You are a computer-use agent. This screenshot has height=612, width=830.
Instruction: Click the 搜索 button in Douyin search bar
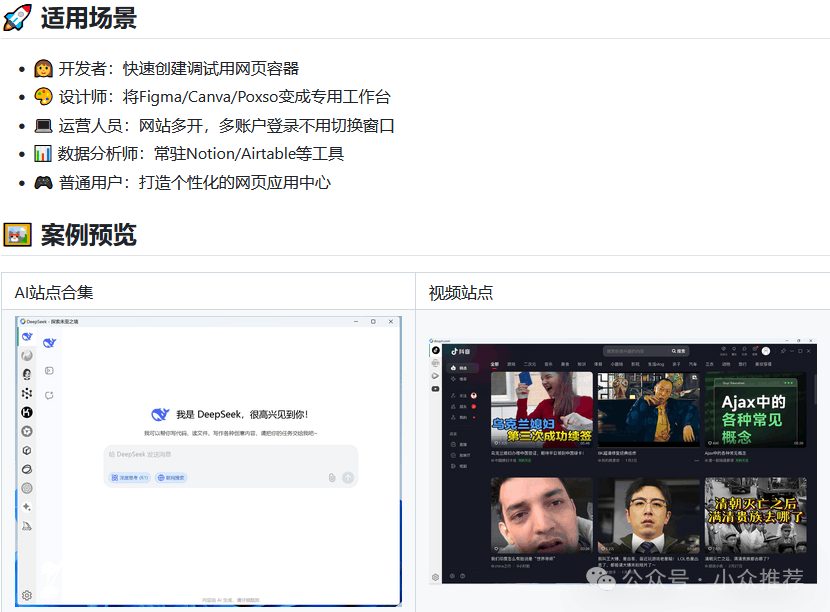[679, 351]
